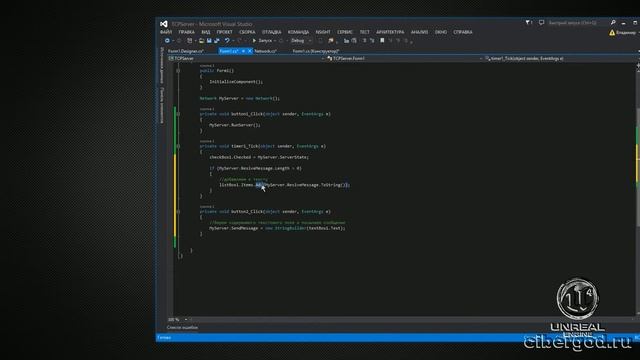Open the TCPServer.Form1 type navigation dropdown
Viewport: 640px width, 360px height.
point(405,59)
